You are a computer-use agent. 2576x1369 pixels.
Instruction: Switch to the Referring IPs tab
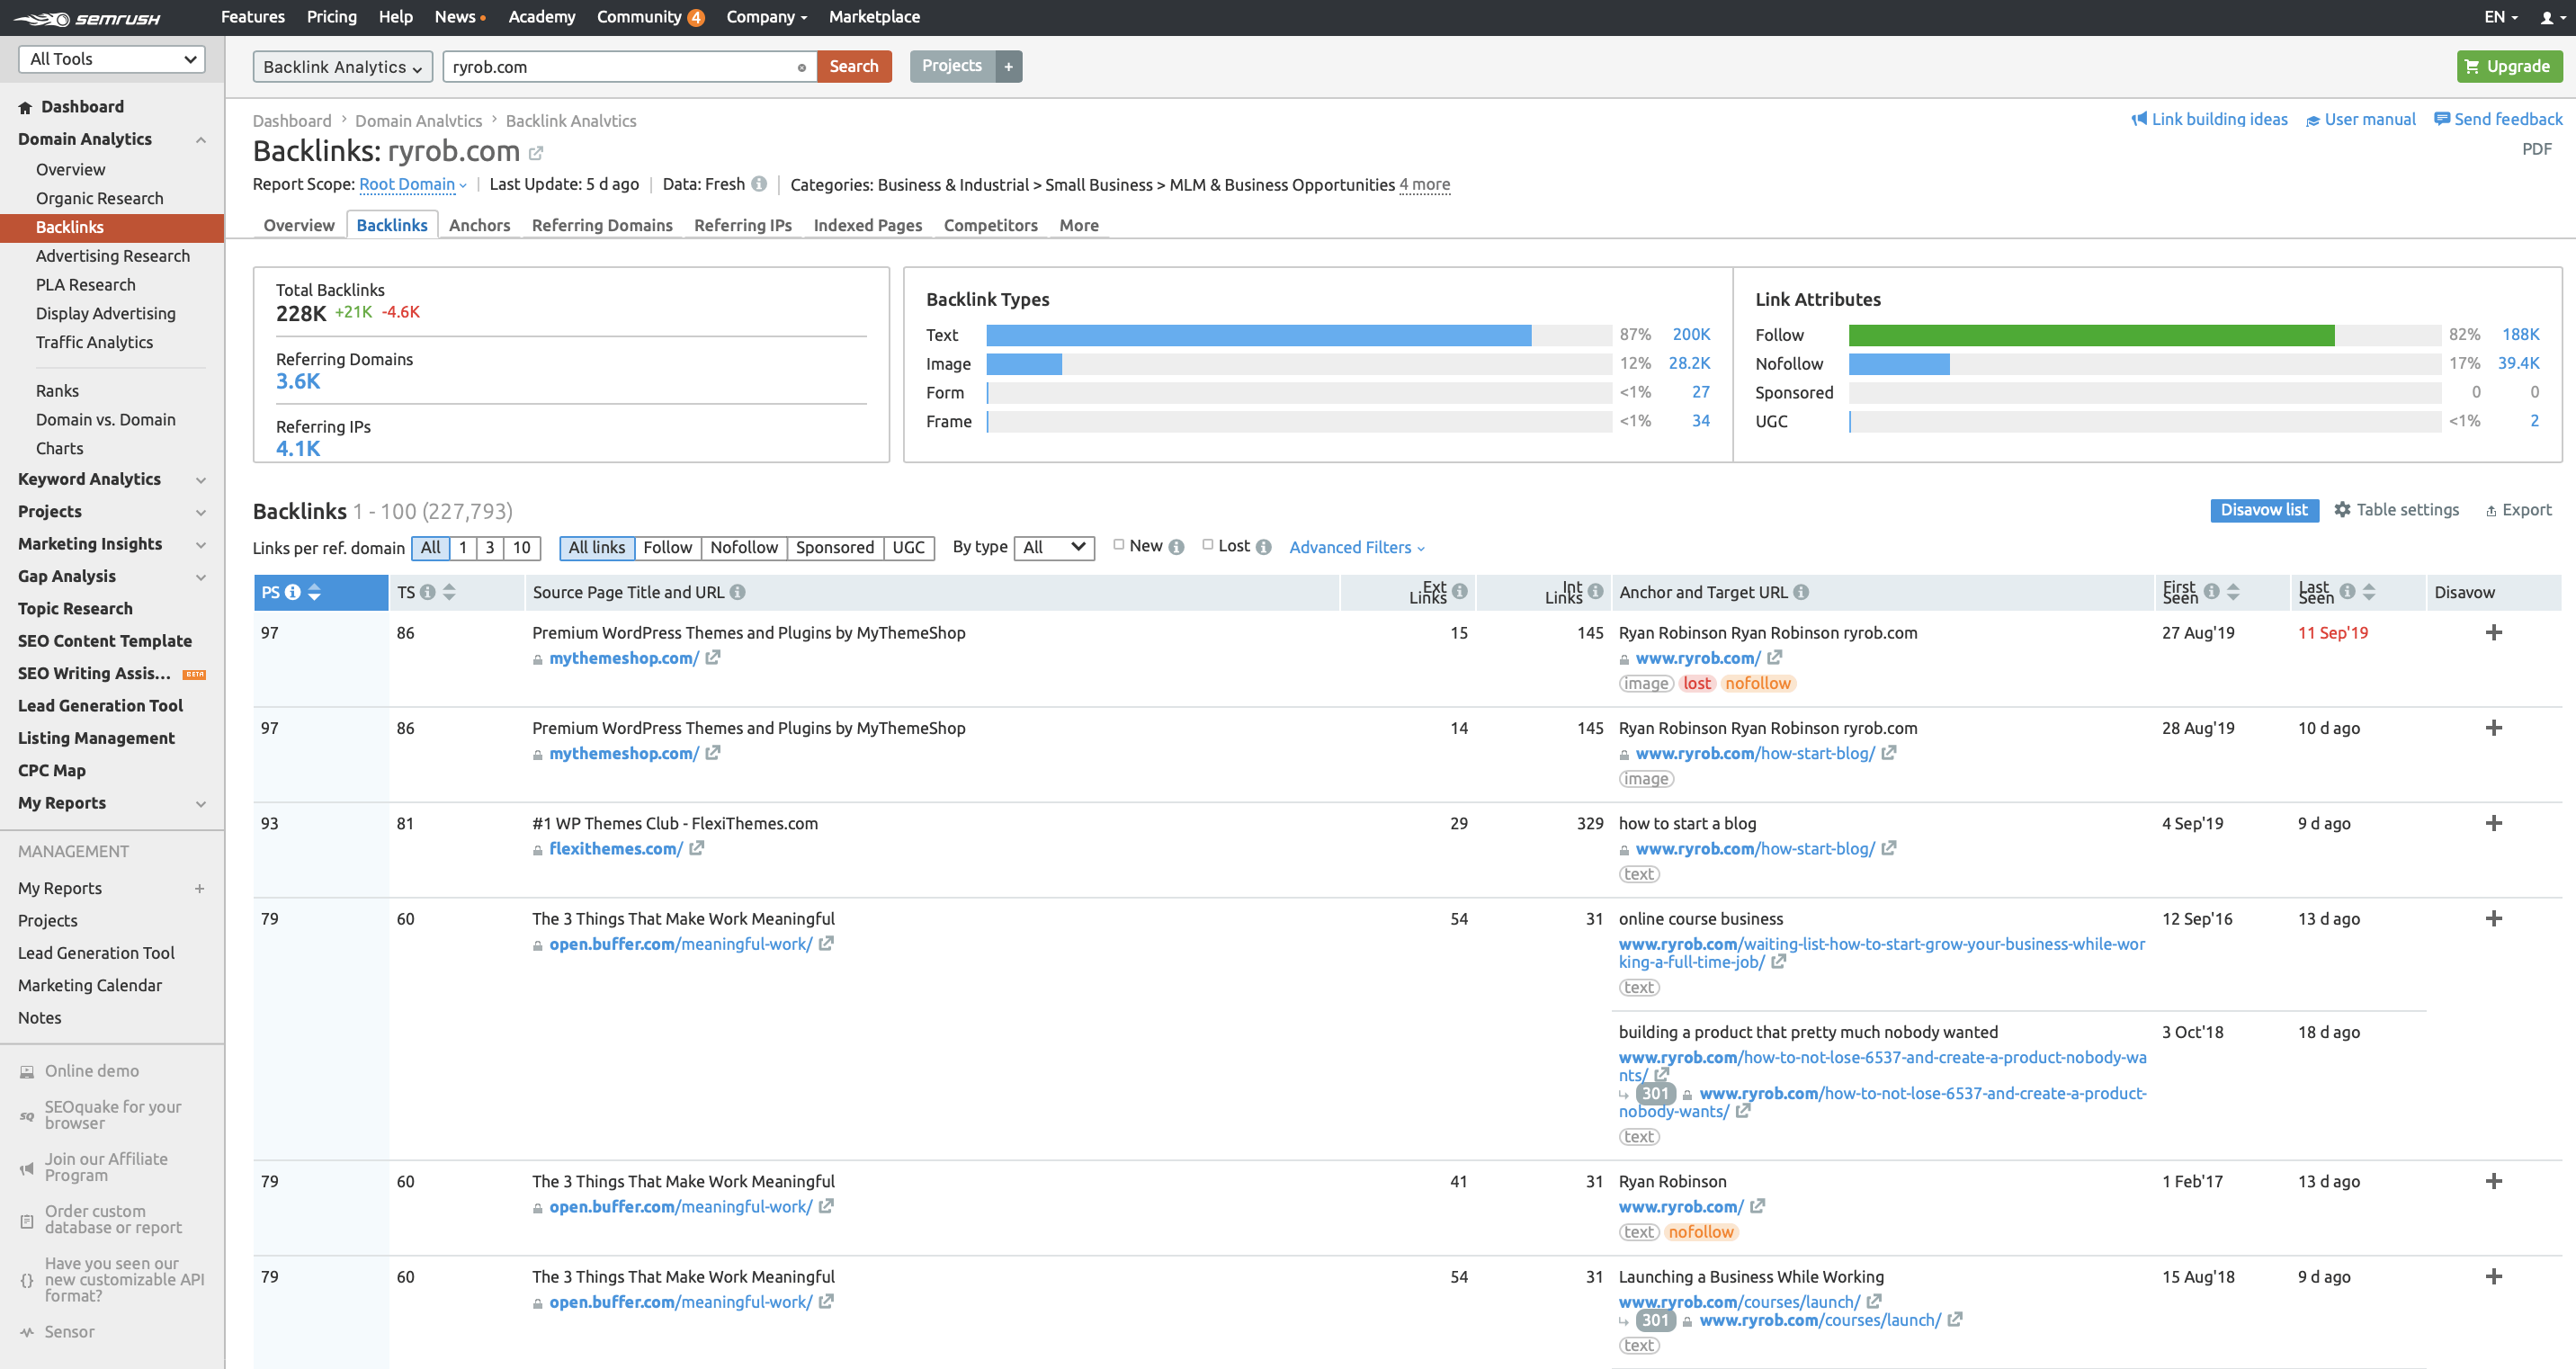(743, 225)
